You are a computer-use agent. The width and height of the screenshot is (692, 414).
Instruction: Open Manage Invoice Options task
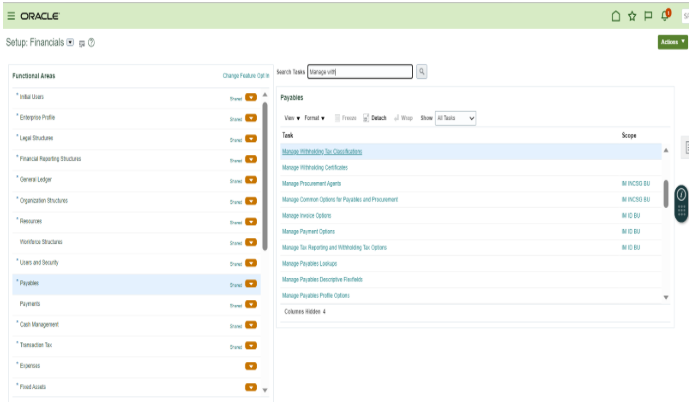306,215
